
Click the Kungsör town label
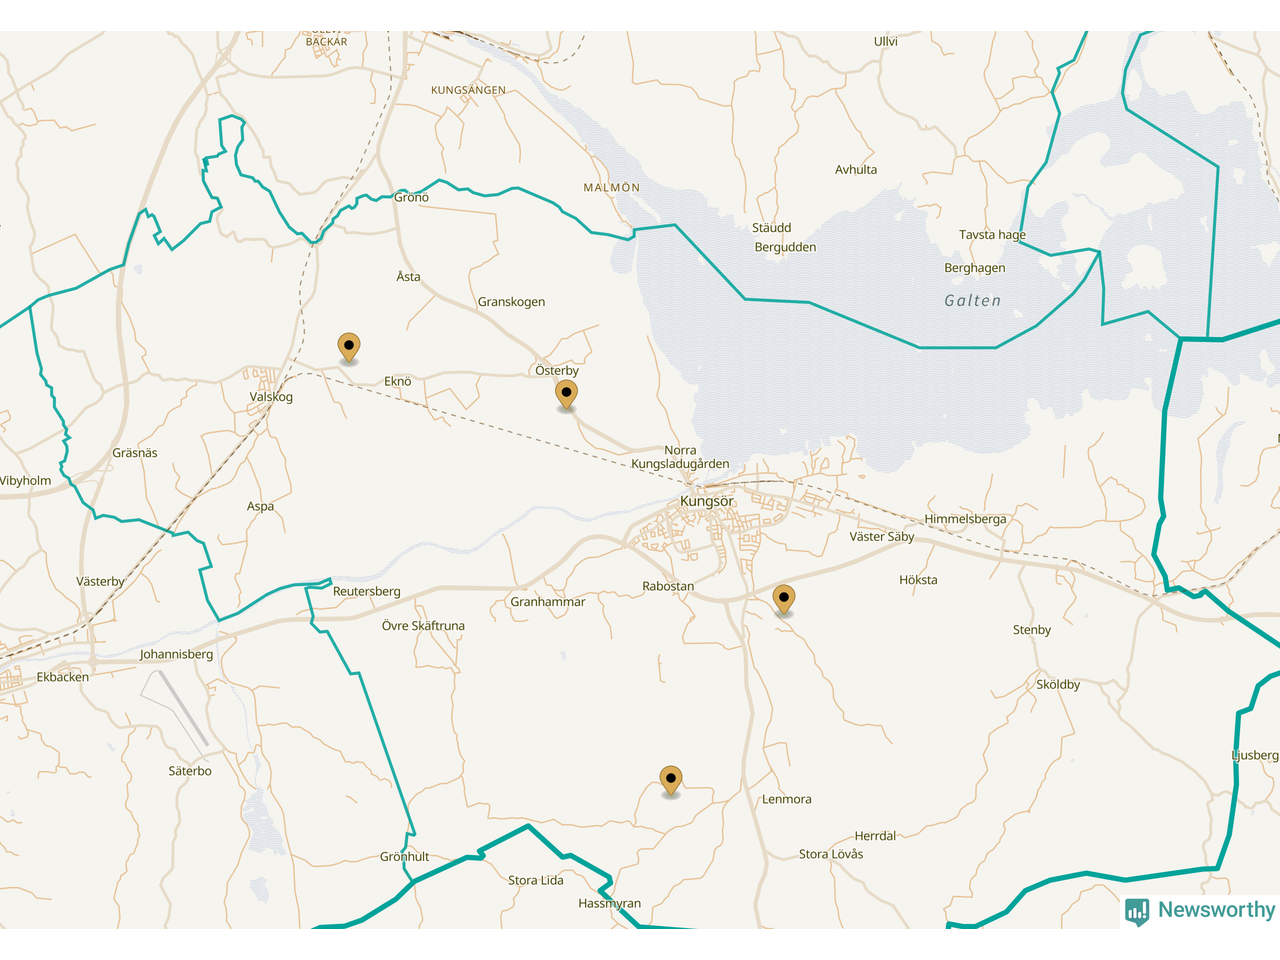tap(706, 501)
